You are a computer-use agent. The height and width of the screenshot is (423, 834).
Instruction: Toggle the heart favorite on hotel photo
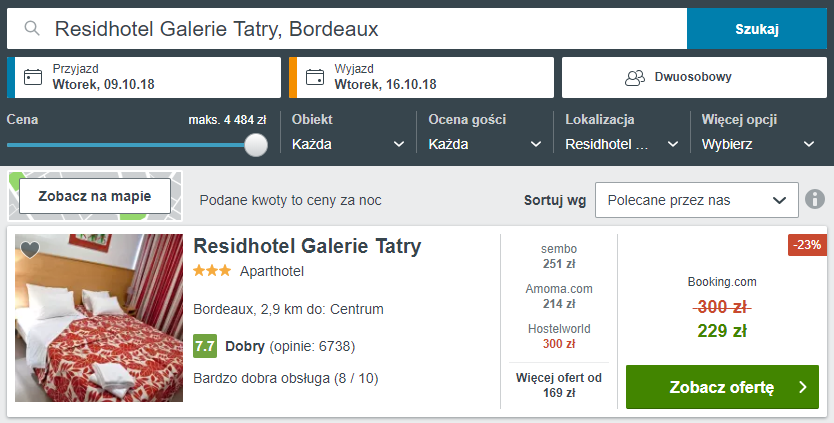coord(30,250)
